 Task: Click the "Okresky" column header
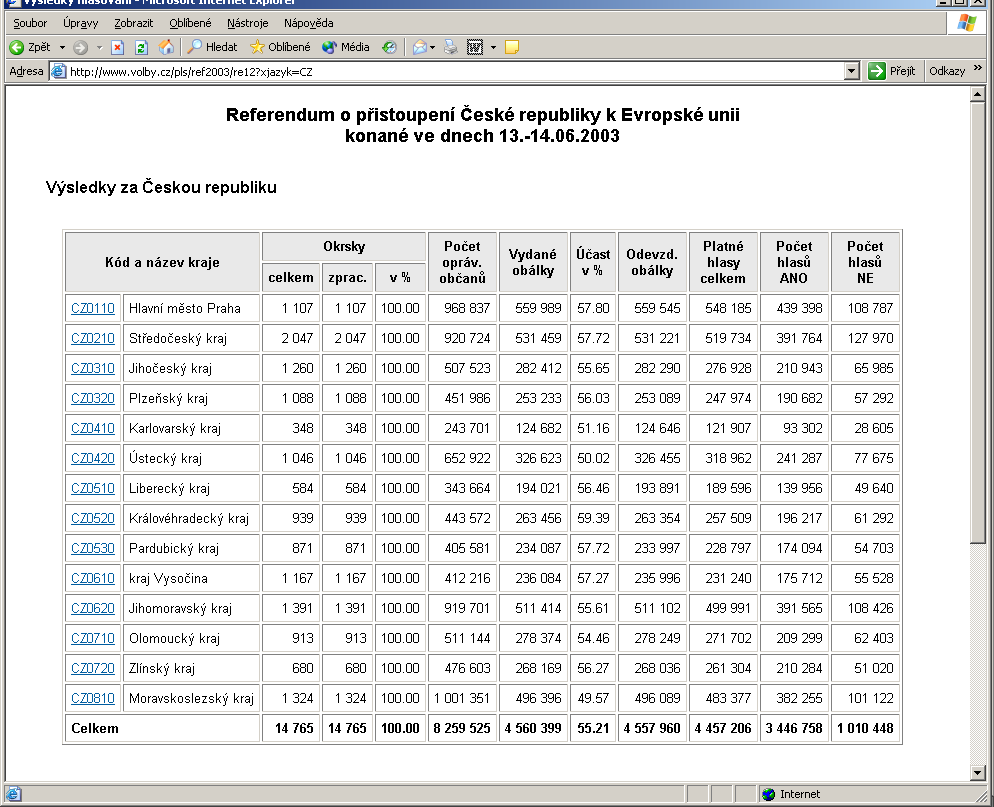pos(344,247)
